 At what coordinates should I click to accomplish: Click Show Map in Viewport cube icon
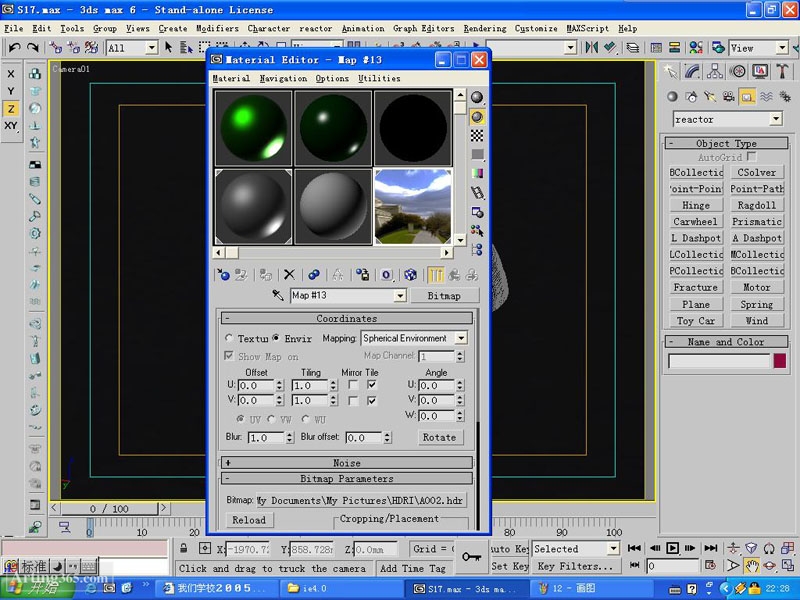pos(410,275)
